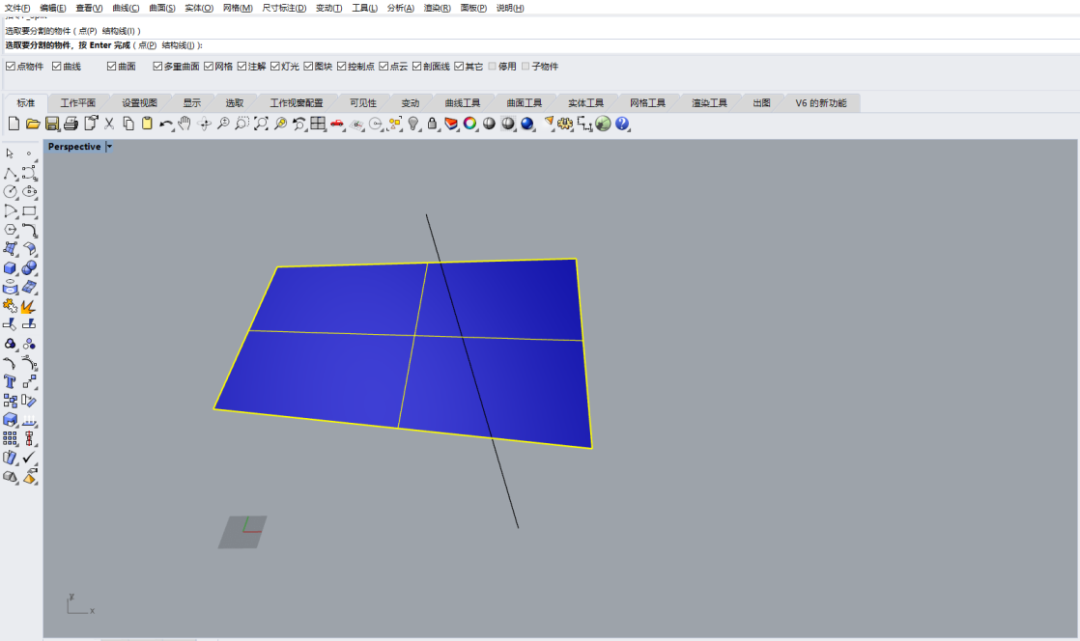
Task: Toggle the 网格 filter checkbox
Action: 209,66
